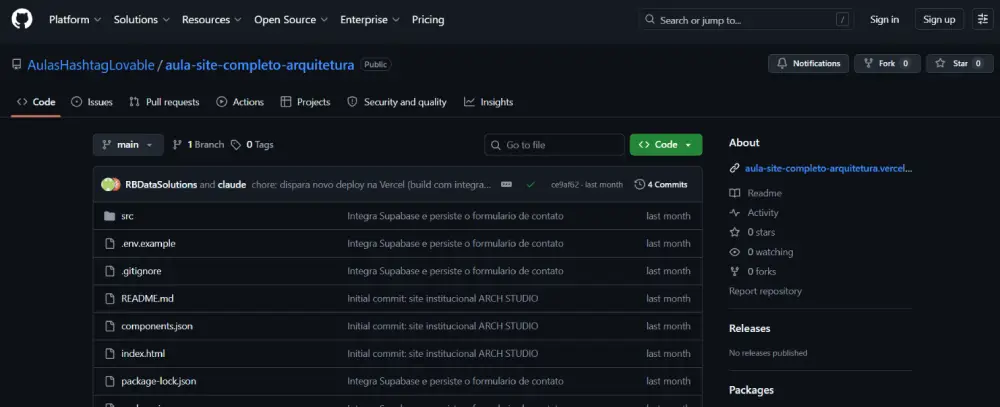Screen dimensions: 1000x407
Task: View the 4 Commits history
Action: click(661, 184)
